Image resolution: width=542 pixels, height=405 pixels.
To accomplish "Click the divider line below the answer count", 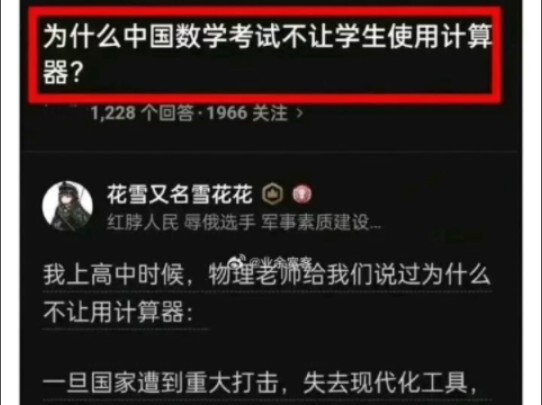I will pyautogui.click(x=270, y=151).
